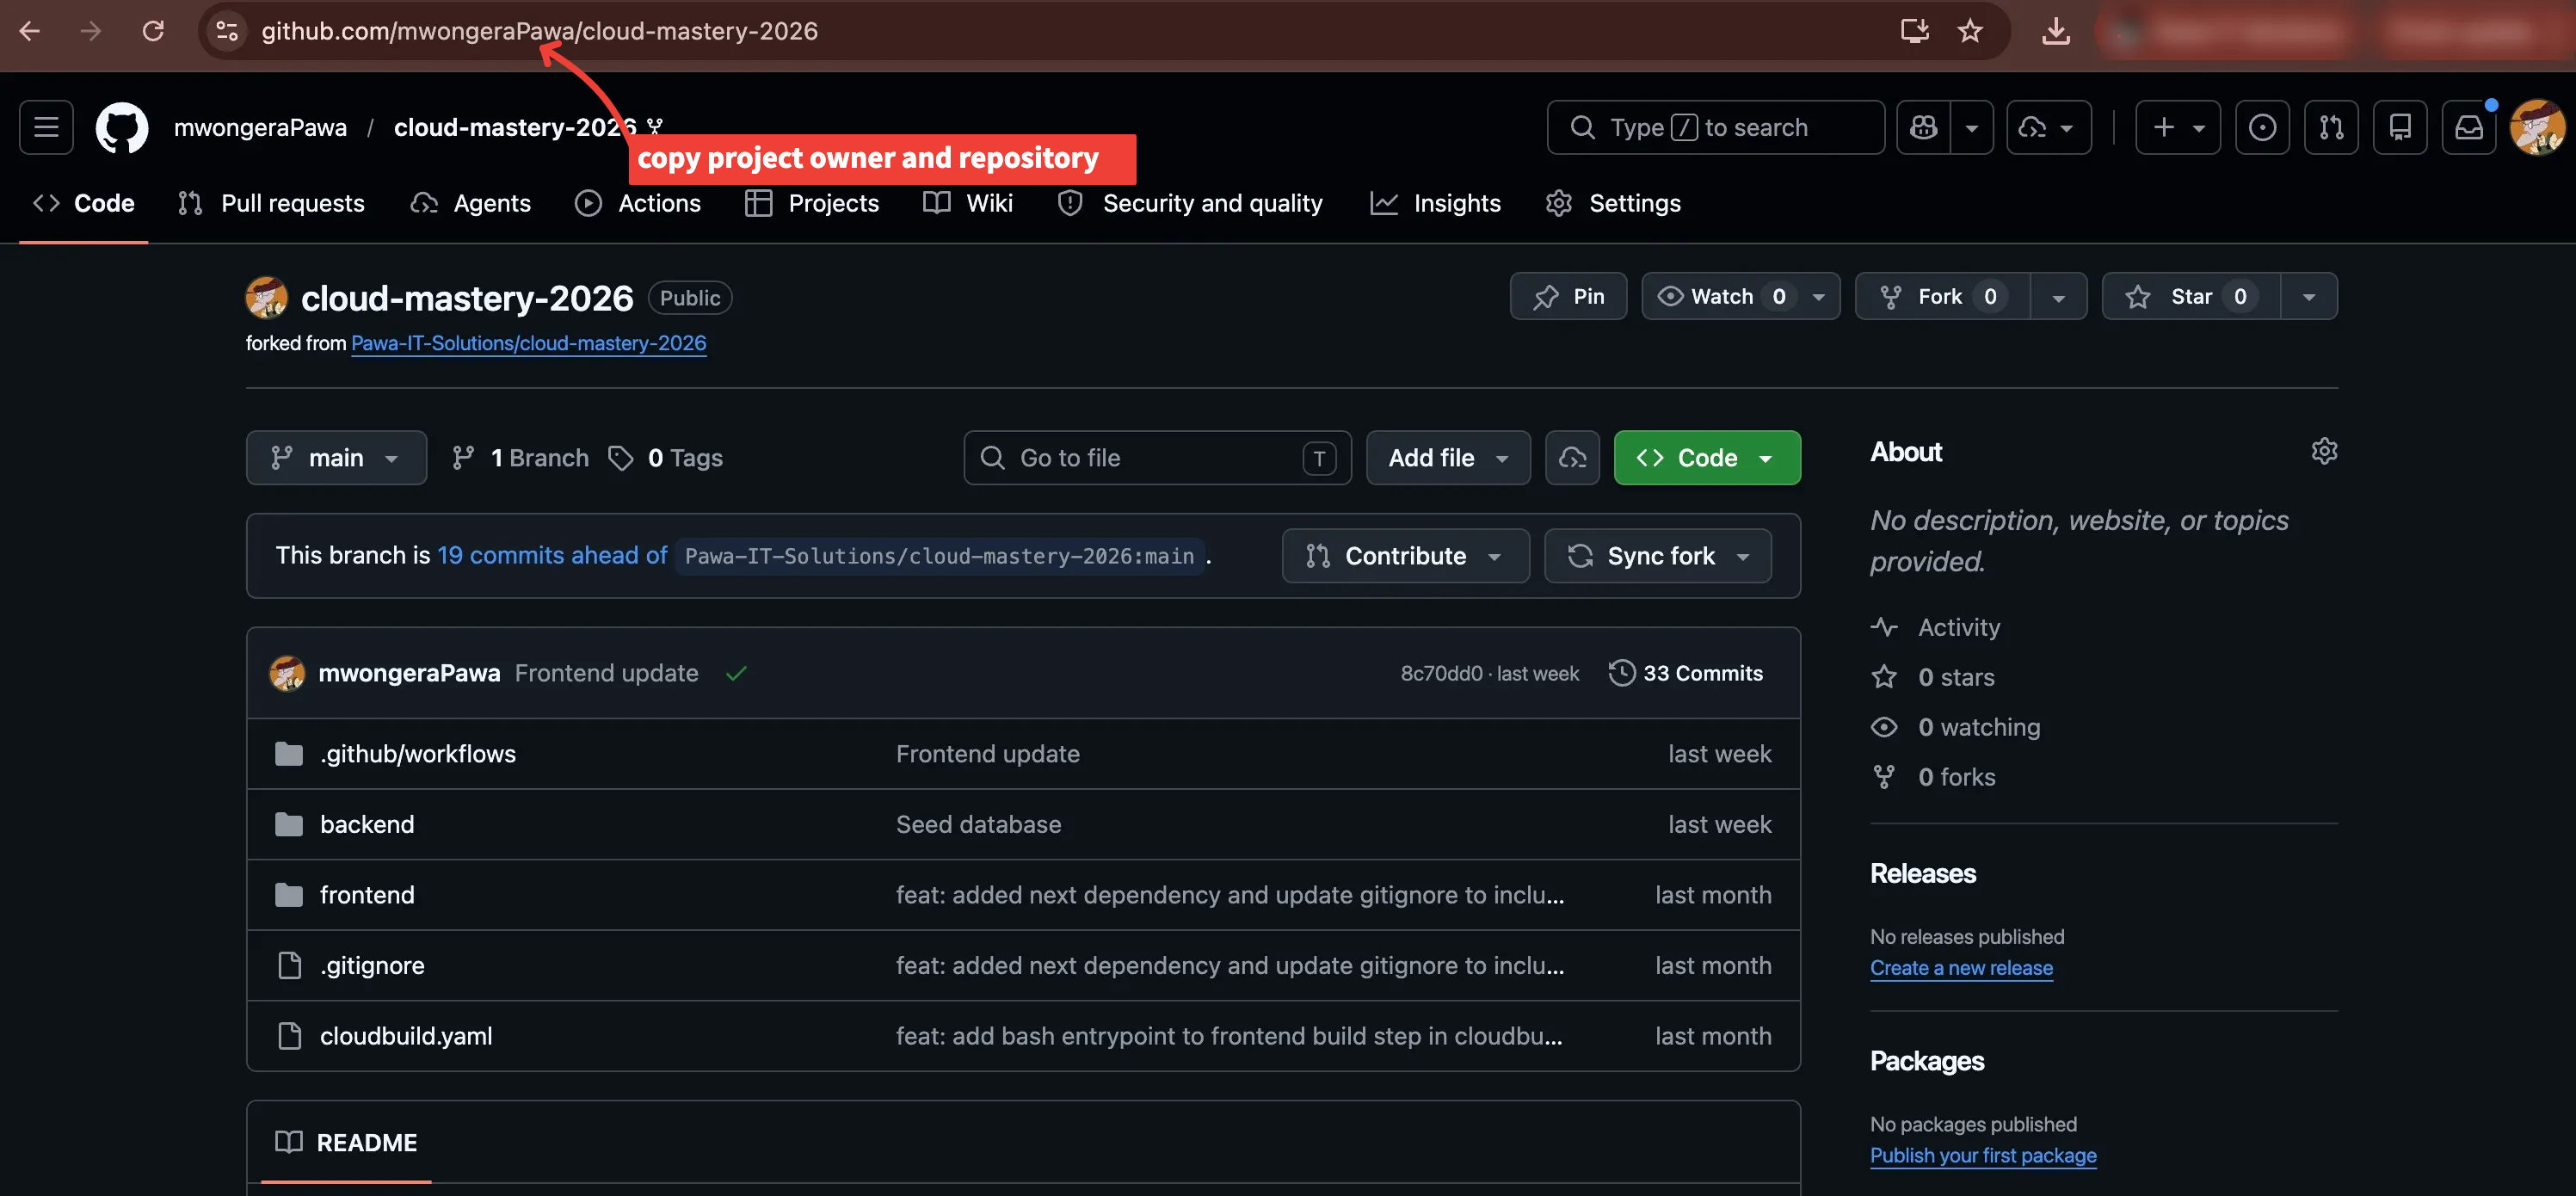View the passing commit status check mark
2576x1196 pixels.
[737, 673]
